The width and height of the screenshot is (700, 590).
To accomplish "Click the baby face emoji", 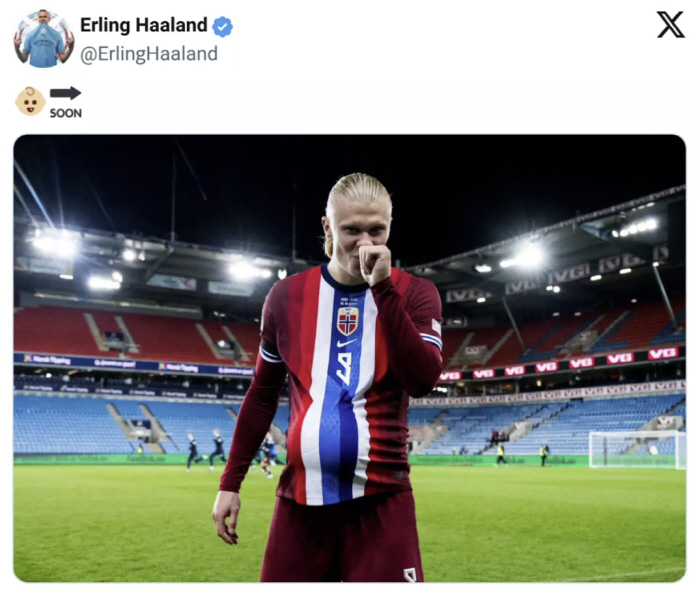I will click(30, 101).
